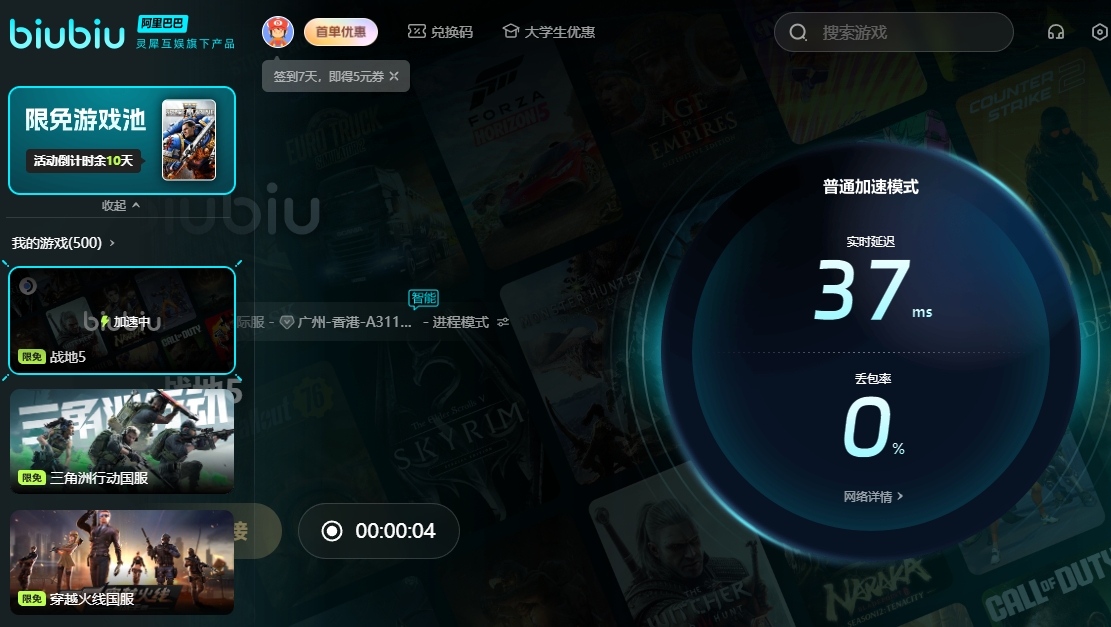Click the 加速中 status on 战地5
This screenshot has width=1111, height=627.
tap(125, 322)
